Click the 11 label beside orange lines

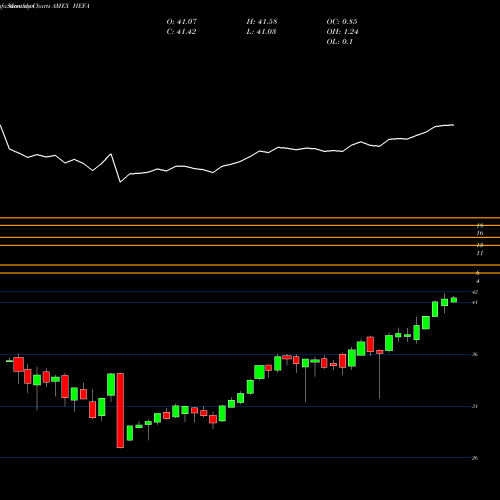(480, 253)
